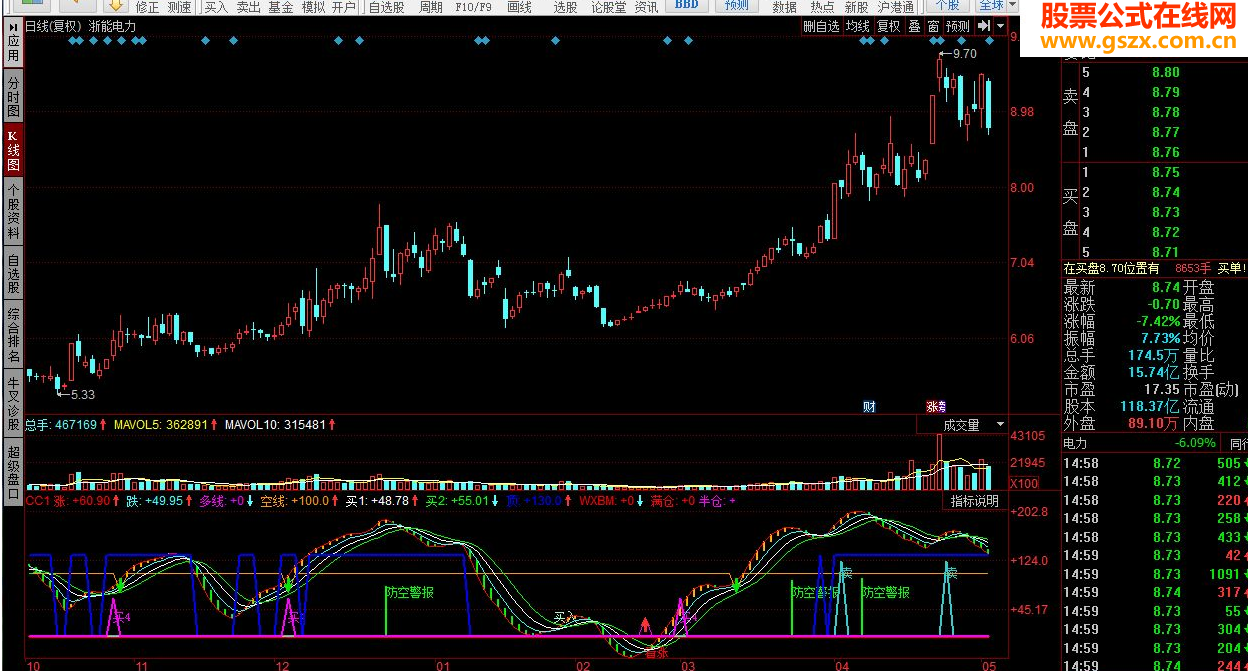1248x671 pixels.
Task: Open the 成交量 indicator dropdown
Action: click(964, 425)
